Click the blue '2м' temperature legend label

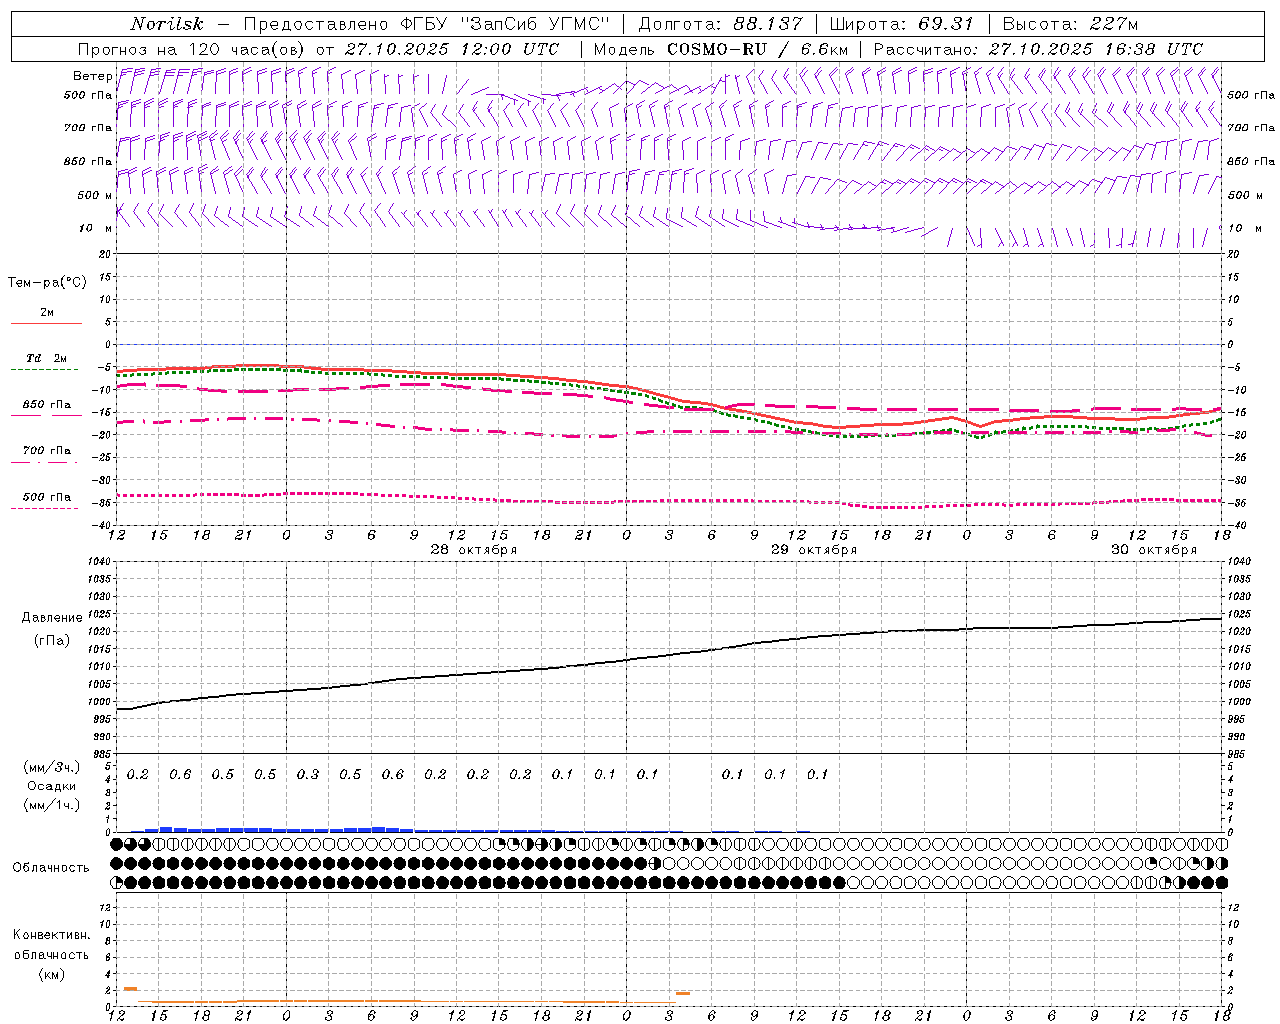(x=47, y=313)
